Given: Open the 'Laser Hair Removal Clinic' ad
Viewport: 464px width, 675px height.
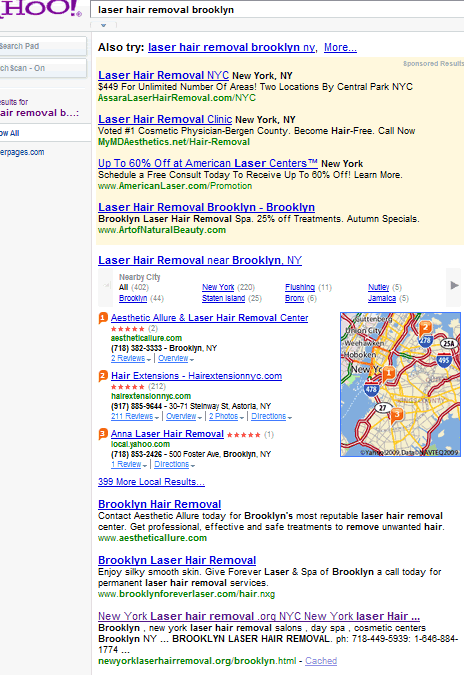Looking at the screenshot, I should [165, 119].
